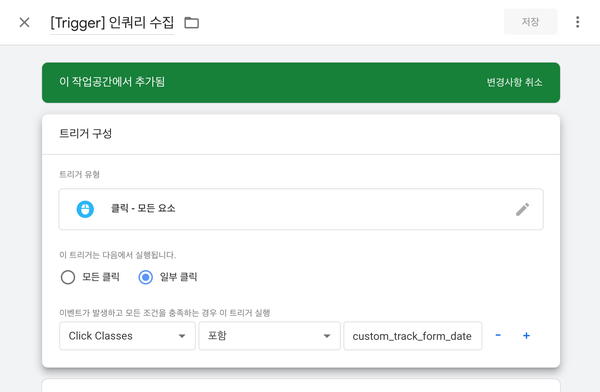Click the blue mouse click trigger icon
This screenshot has height=392, width=600.
(85, 209)
